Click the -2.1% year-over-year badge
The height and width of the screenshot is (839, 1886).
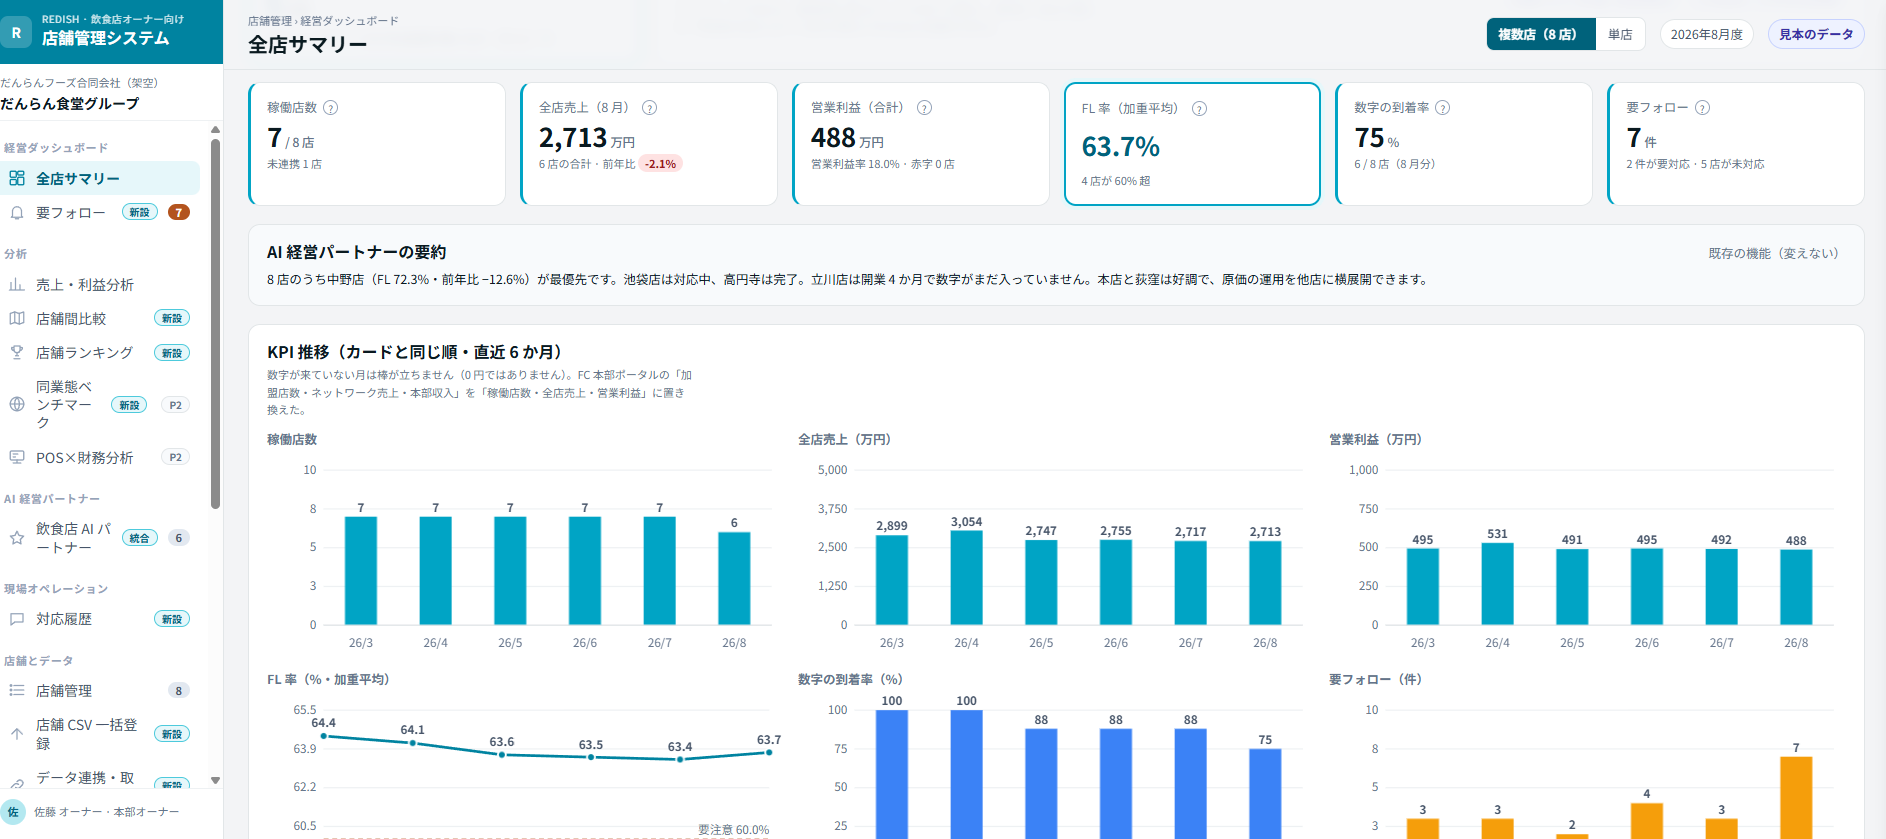coord(660,164)
